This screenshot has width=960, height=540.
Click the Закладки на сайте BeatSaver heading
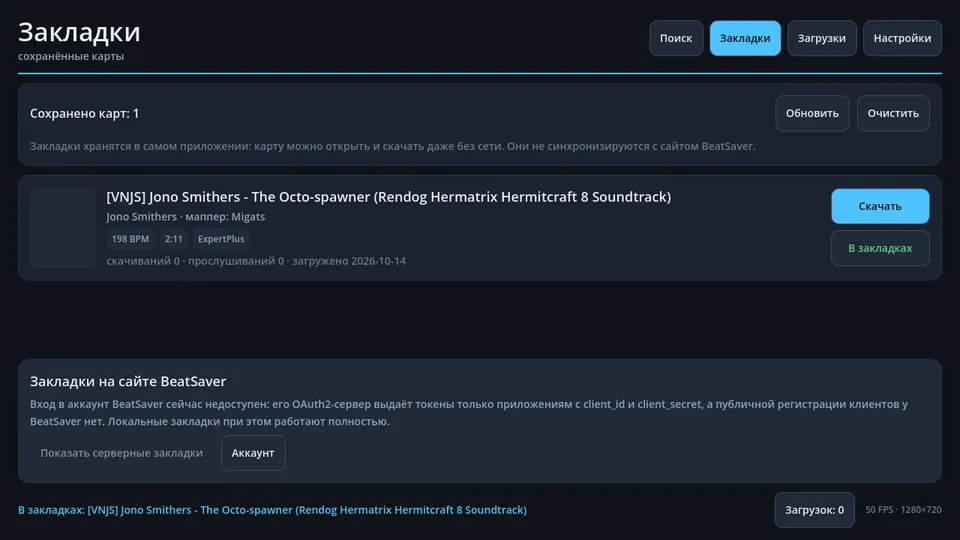coord(128,381)
